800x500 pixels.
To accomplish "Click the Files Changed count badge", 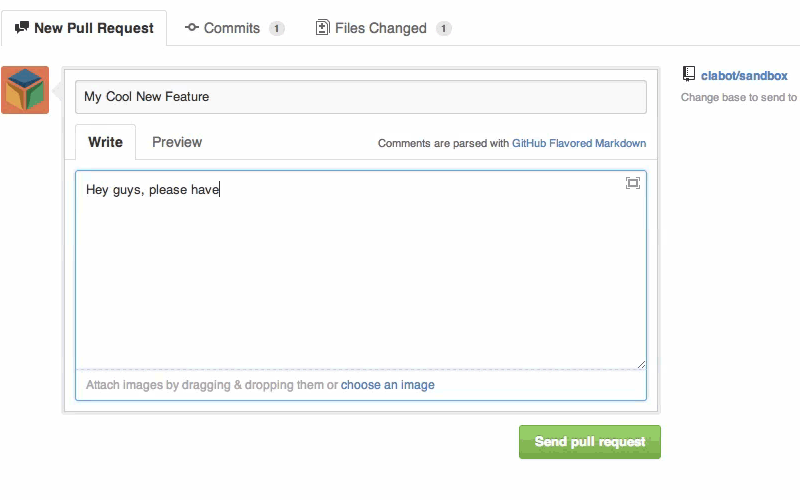I will 443,29.
